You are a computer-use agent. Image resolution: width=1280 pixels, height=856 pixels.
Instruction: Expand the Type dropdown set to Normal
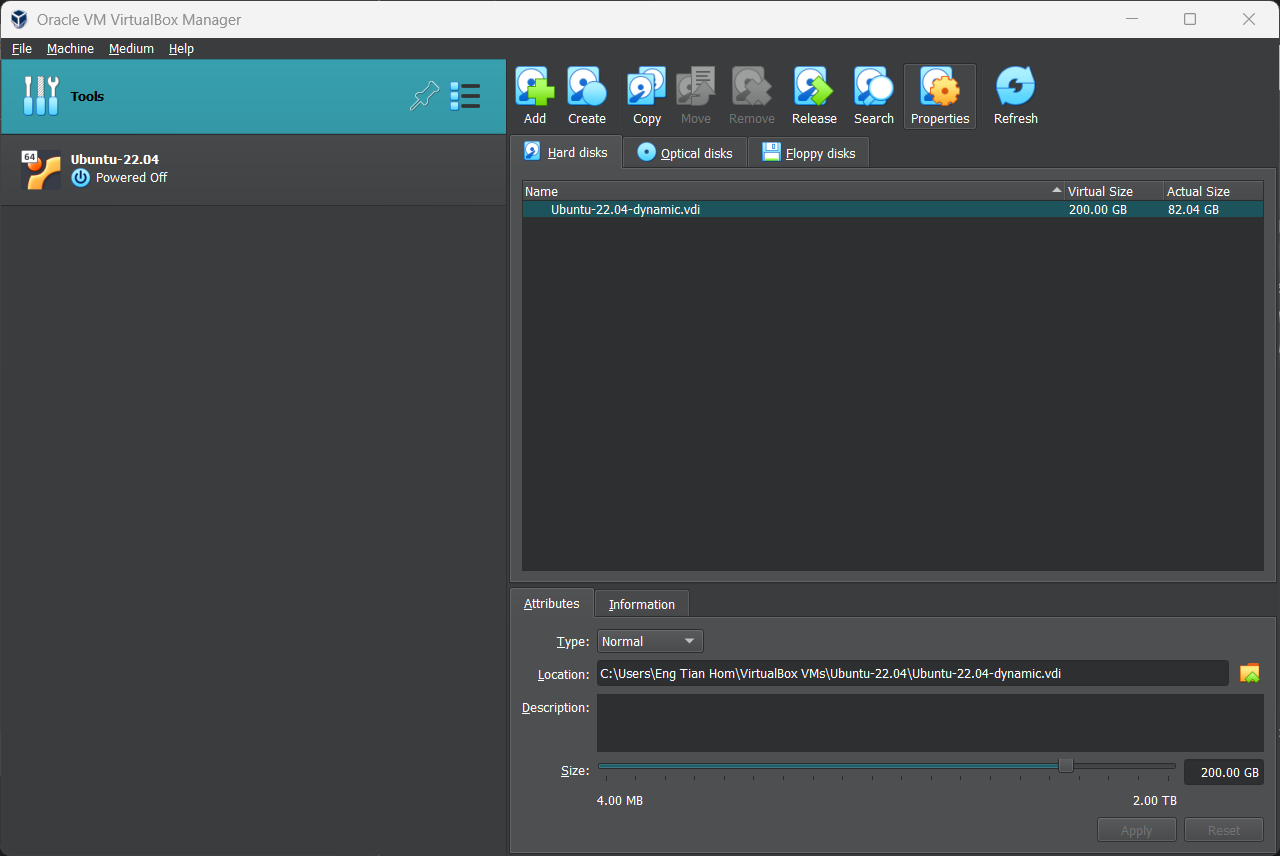(x=650, y=641)
